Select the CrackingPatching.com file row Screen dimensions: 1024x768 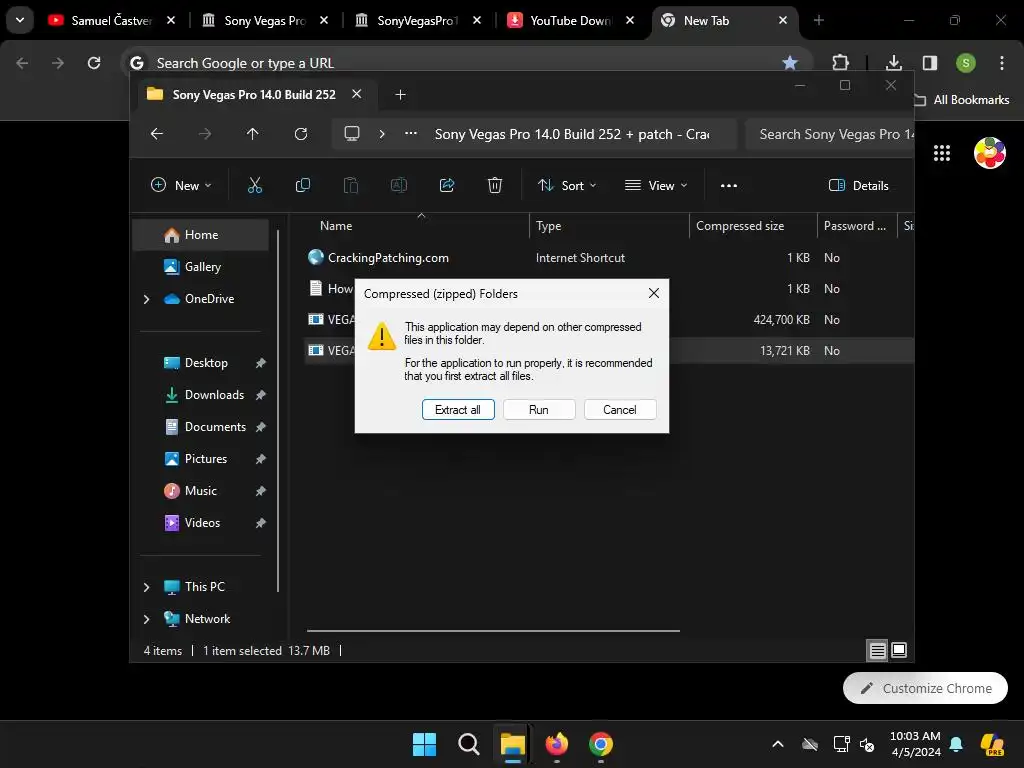coord(609,257)
